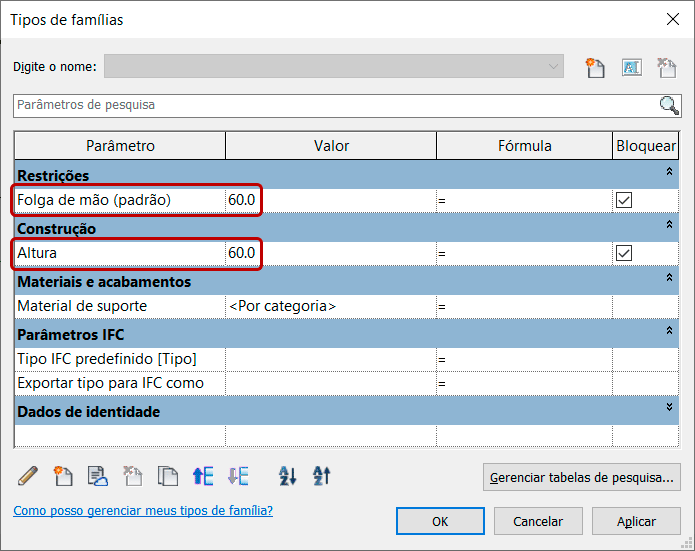Collapse the Restrições group
The width and height of the screenshot is (695, 551).
click(x=669, y=174)
